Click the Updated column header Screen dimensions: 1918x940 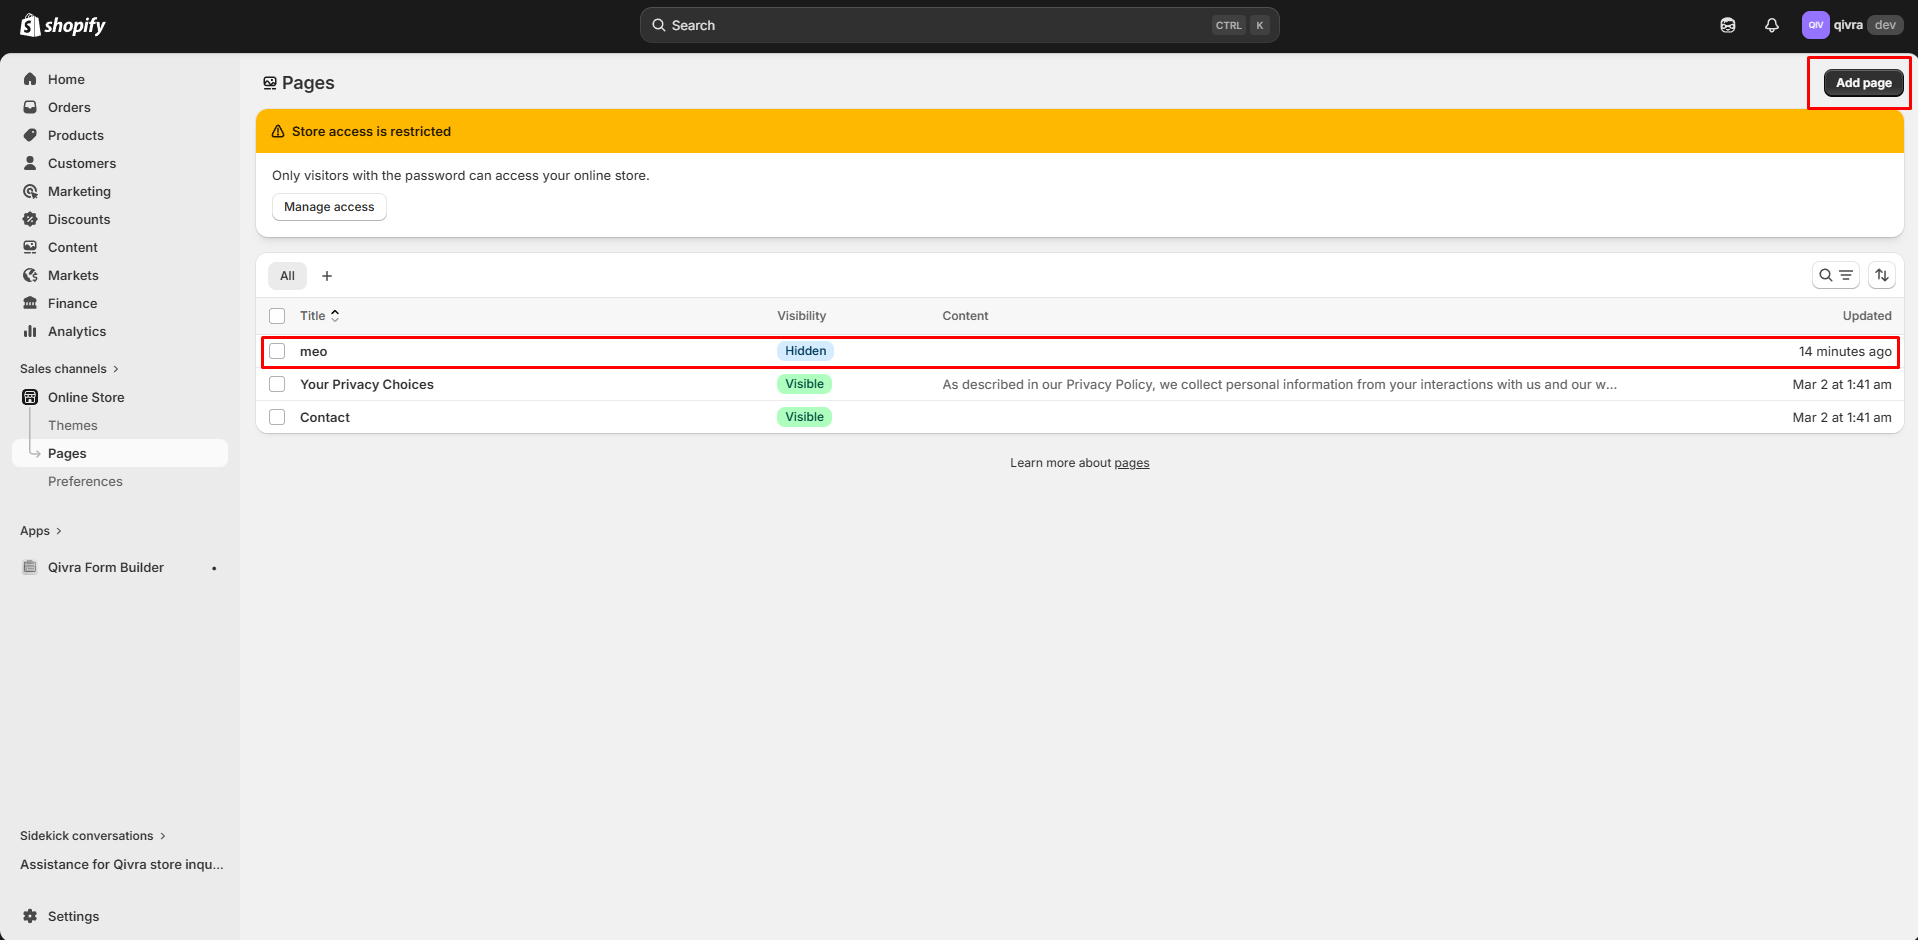(x=1867, y=316)
